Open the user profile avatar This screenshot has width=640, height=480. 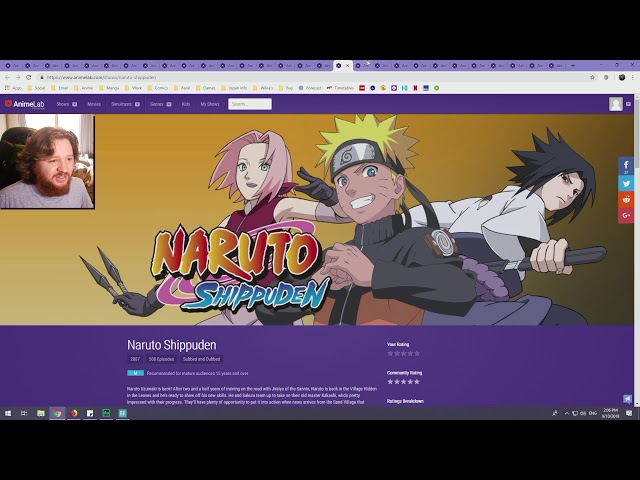(616, 104)
